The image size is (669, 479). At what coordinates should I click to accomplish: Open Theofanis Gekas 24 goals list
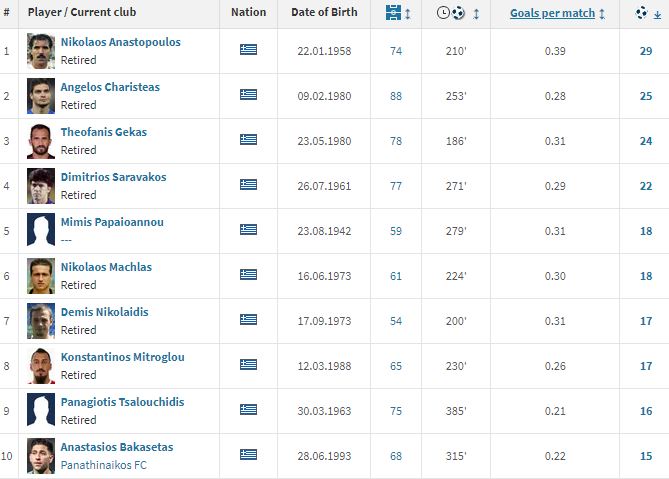[645, 141]
